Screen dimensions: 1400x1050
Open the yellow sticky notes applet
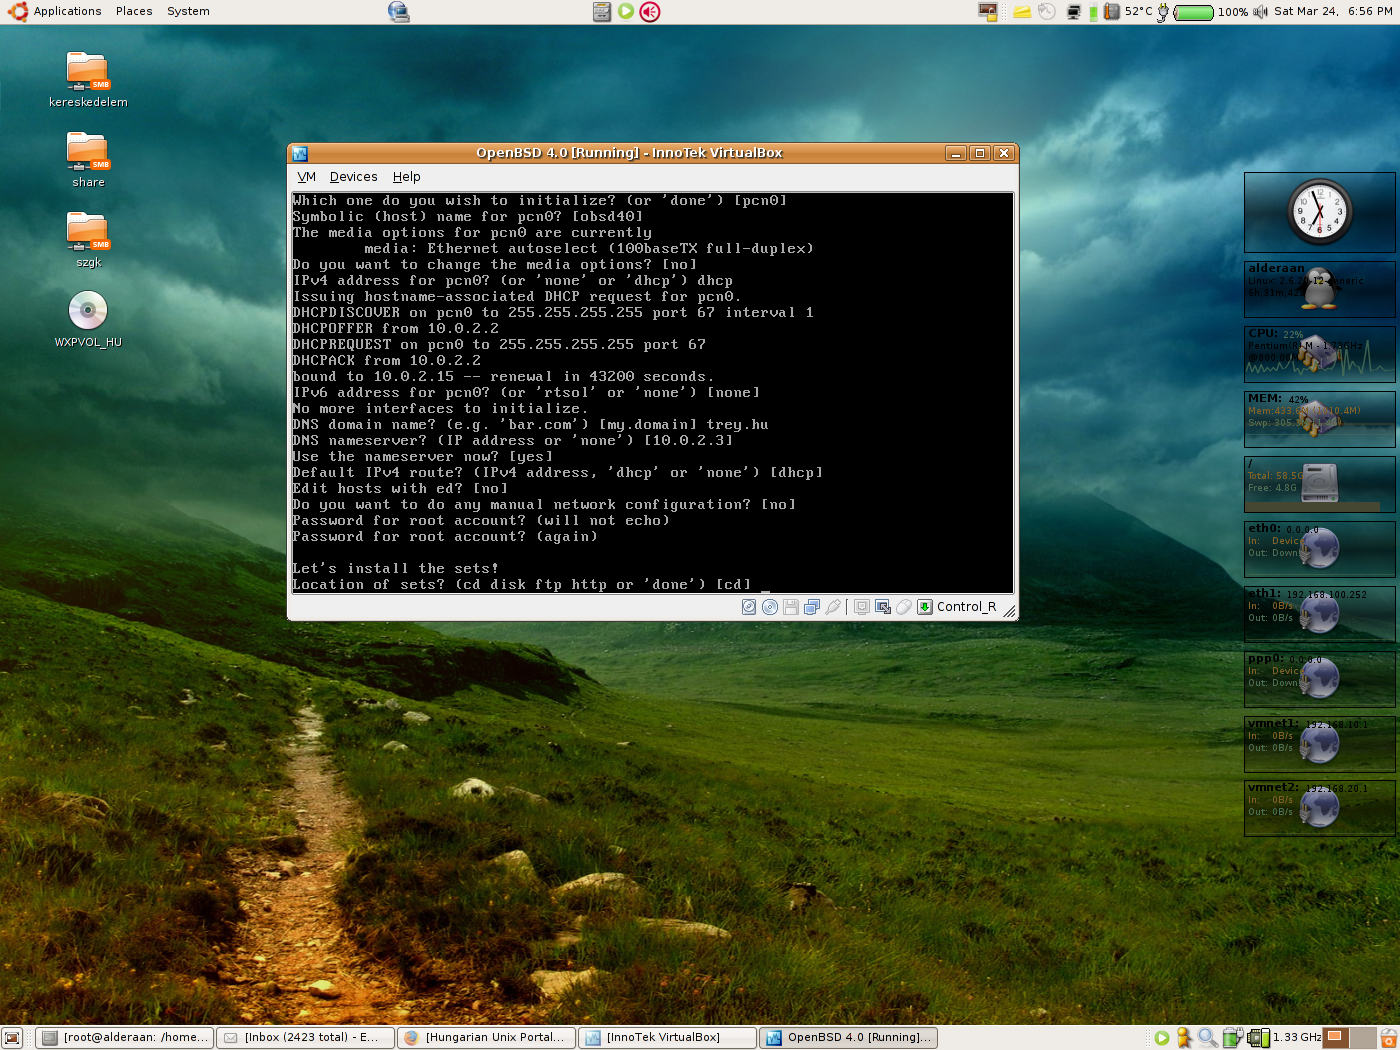(x=1022, y=12)
